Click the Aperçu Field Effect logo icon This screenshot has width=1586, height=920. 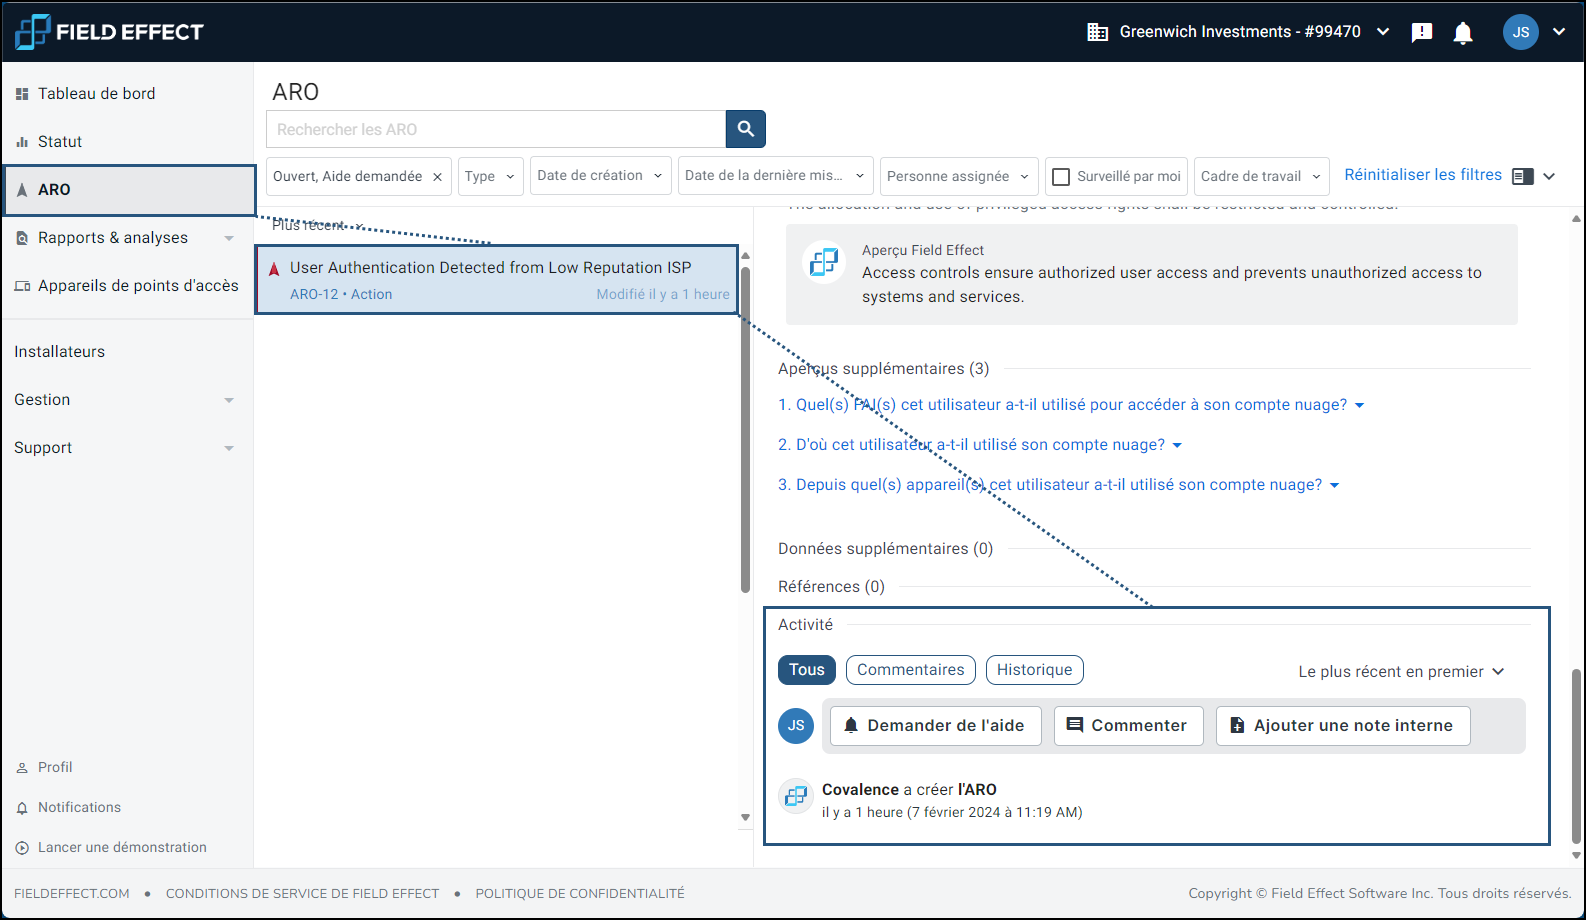click(x=824, y=262)
